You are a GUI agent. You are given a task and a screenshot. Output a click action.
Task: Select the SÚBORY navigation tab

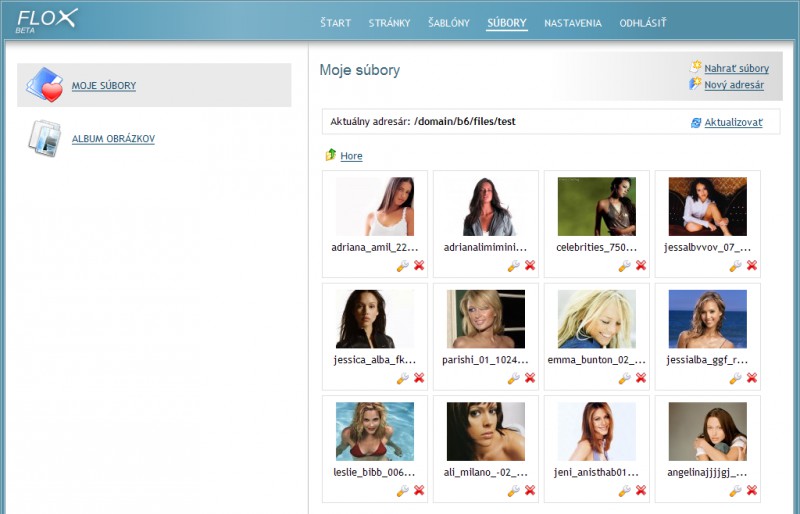tap(507, 23)
